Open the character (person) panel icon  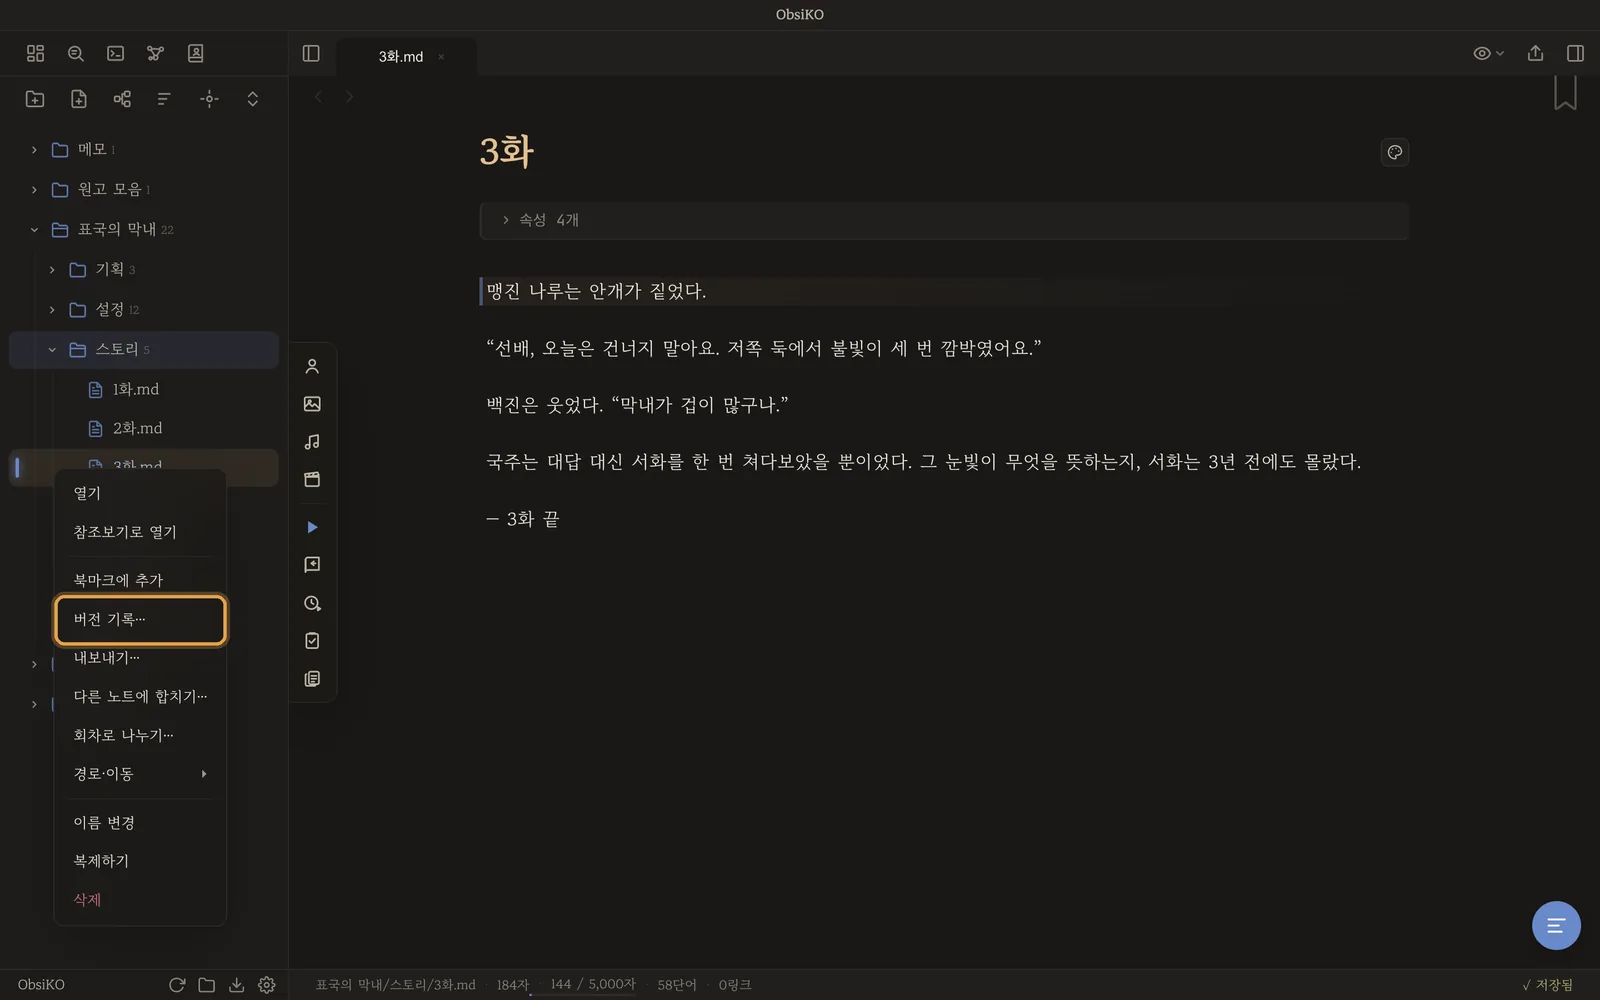click(x=312, y=366)
